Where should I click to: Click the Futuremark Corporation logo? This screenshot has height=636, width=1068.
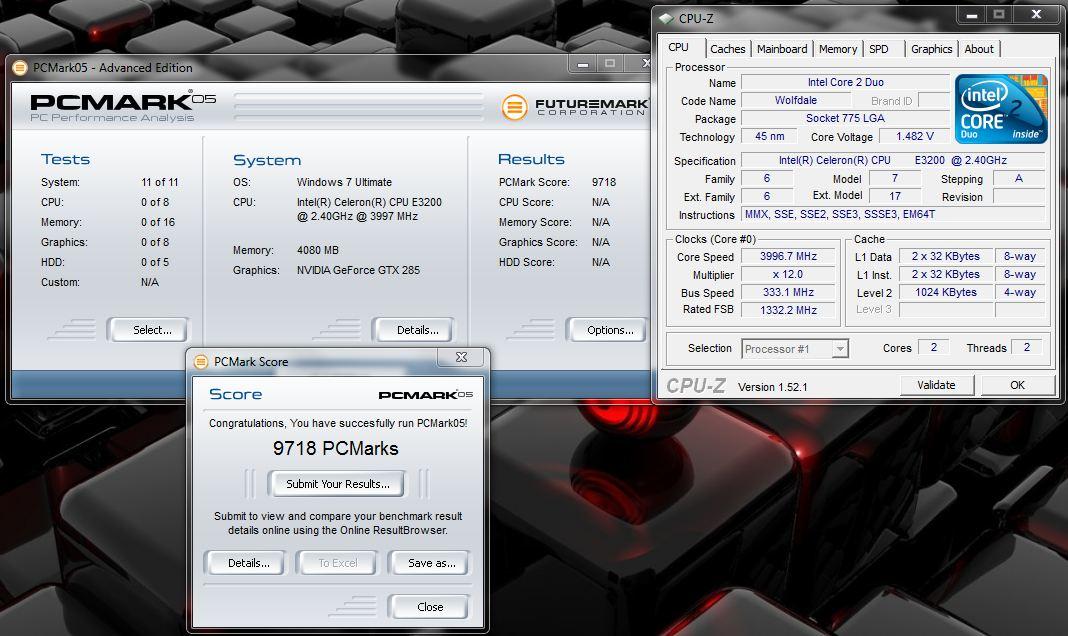[x=574, y=107]
